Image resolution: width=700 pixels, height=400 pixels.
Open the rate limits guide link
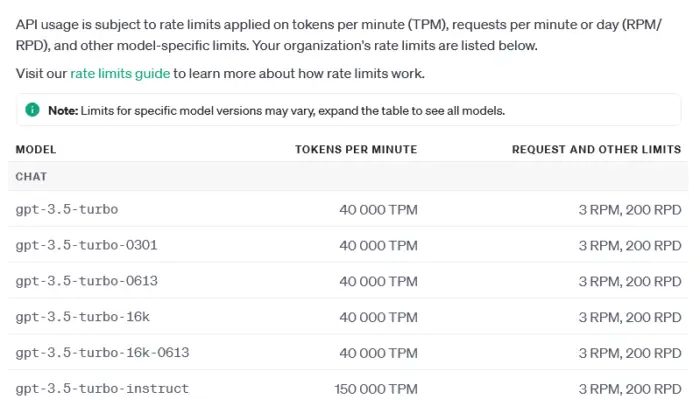pyautogui.click(x=121, y=73)
